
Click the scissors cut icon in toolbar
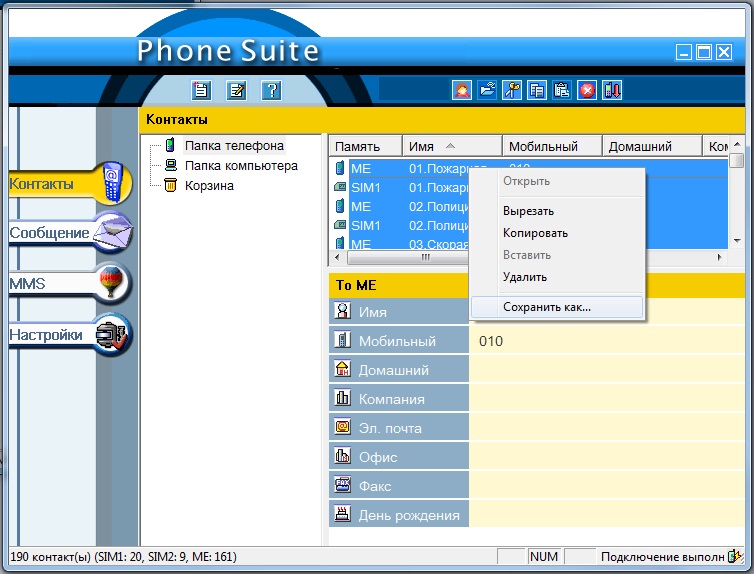[x=512, y=90]
